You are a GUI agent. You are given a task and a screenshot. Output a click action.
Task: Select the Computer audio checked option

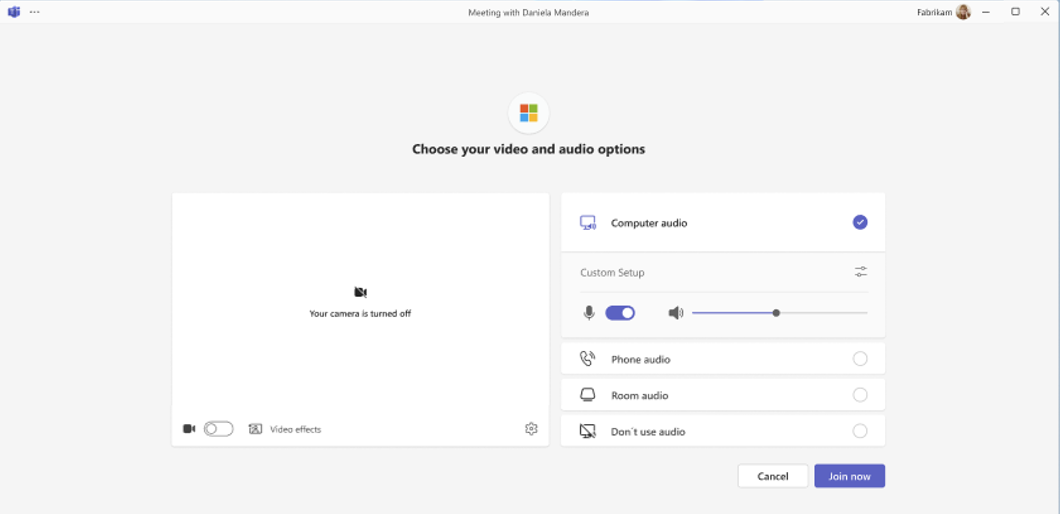[860, 222]
